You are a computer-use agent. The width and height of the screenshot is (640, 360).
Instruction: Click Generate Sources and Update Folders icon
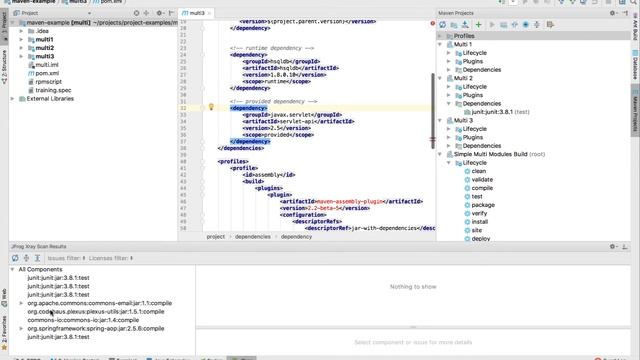pos(454,25)
